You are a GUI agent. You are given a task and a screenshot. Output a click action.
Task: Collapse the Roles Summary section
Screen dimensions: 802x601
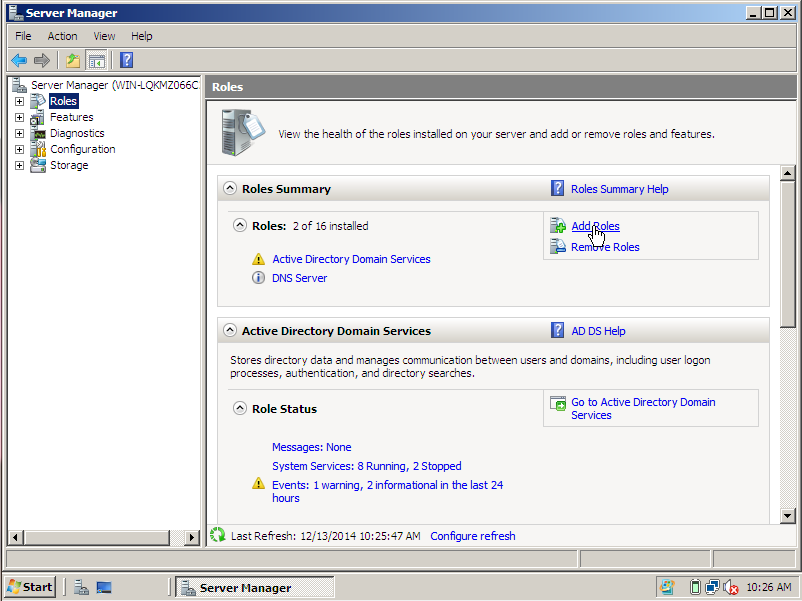(230, 188)
